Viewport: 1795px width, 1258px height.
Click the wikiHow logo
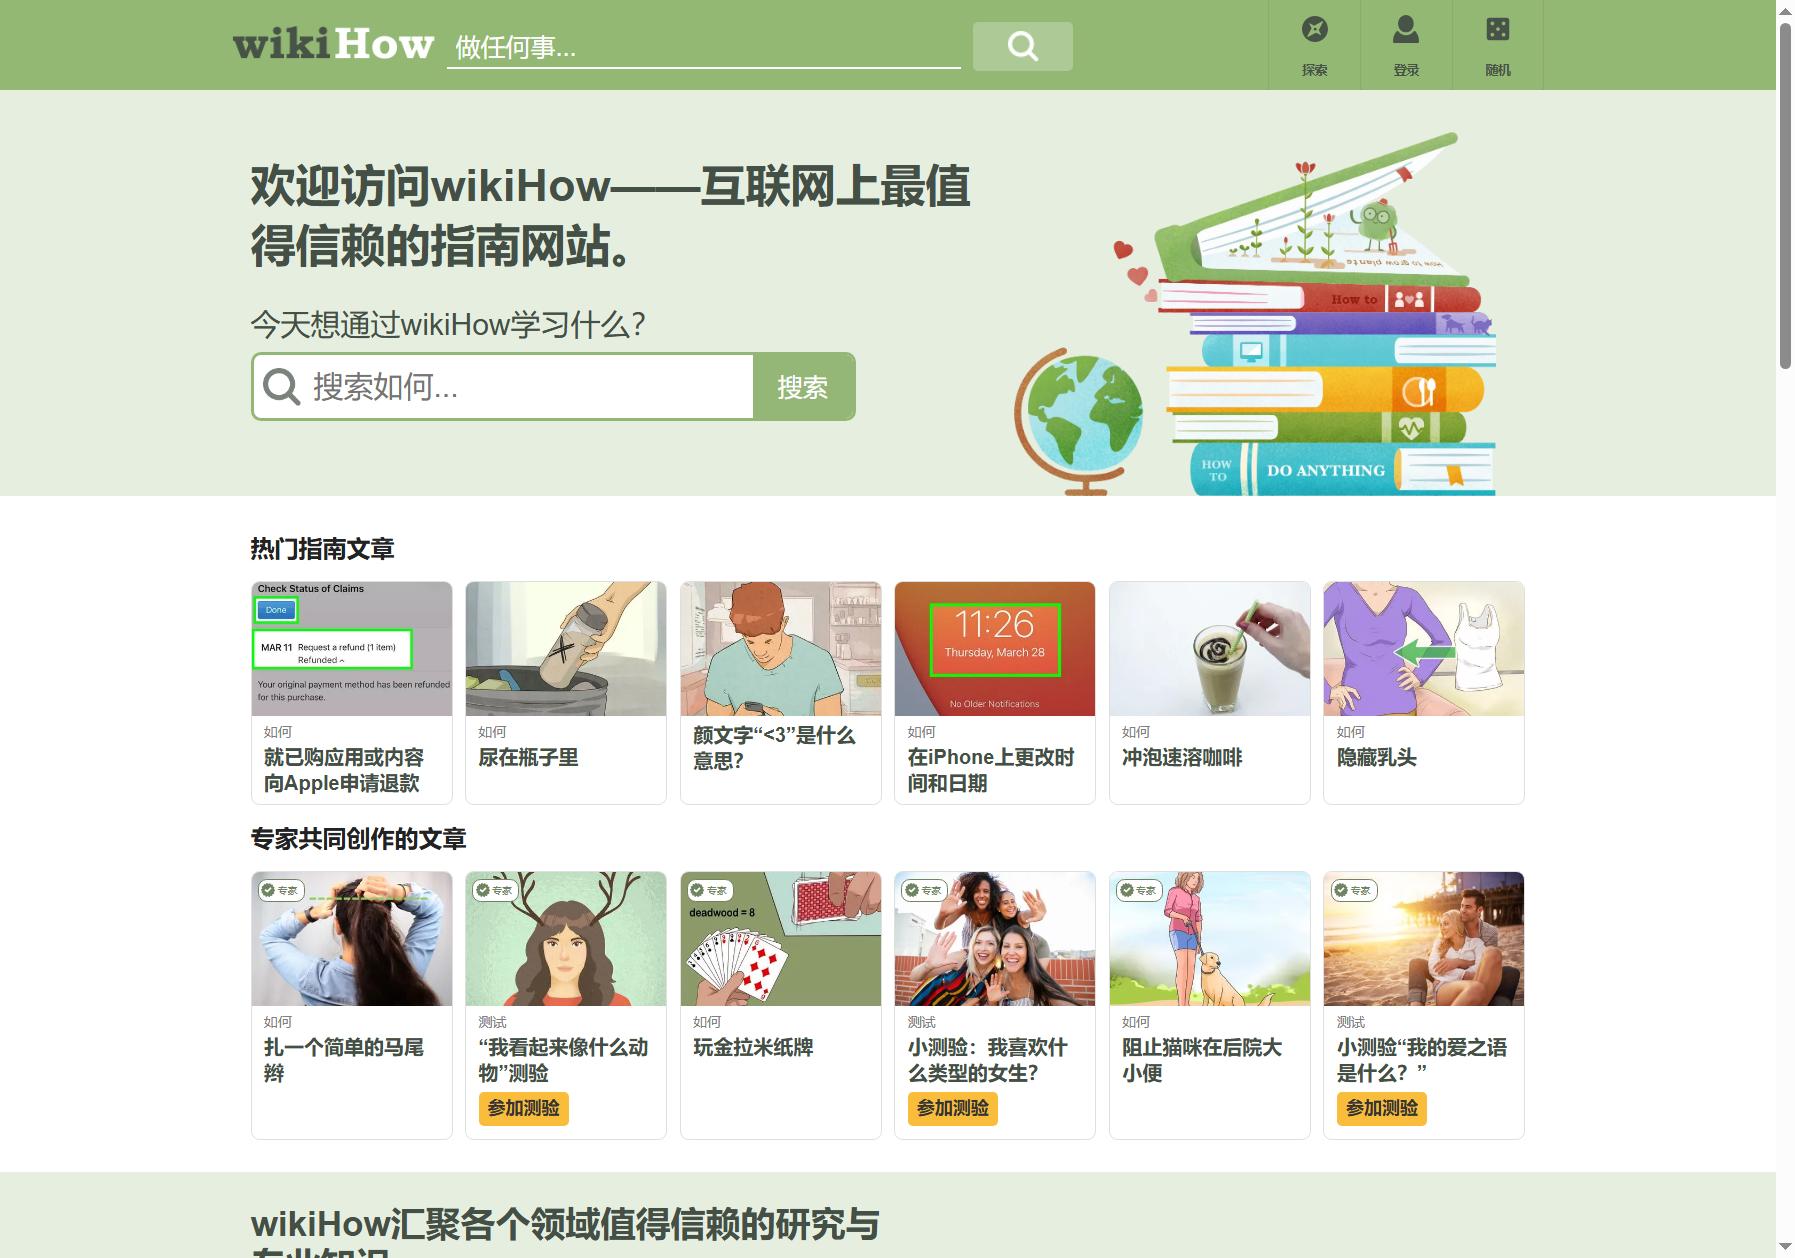coord(333,45)
